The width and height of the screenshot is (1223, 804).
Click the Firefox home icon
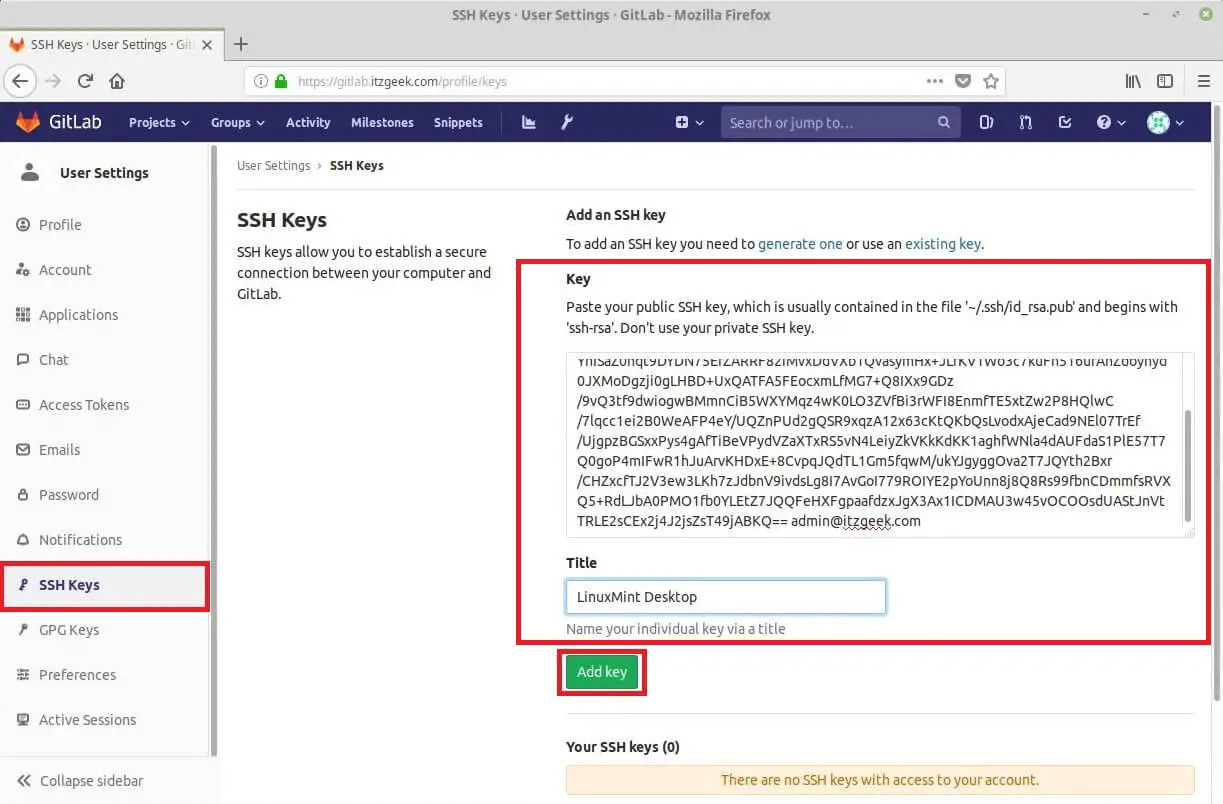click(x=117, y=81)
